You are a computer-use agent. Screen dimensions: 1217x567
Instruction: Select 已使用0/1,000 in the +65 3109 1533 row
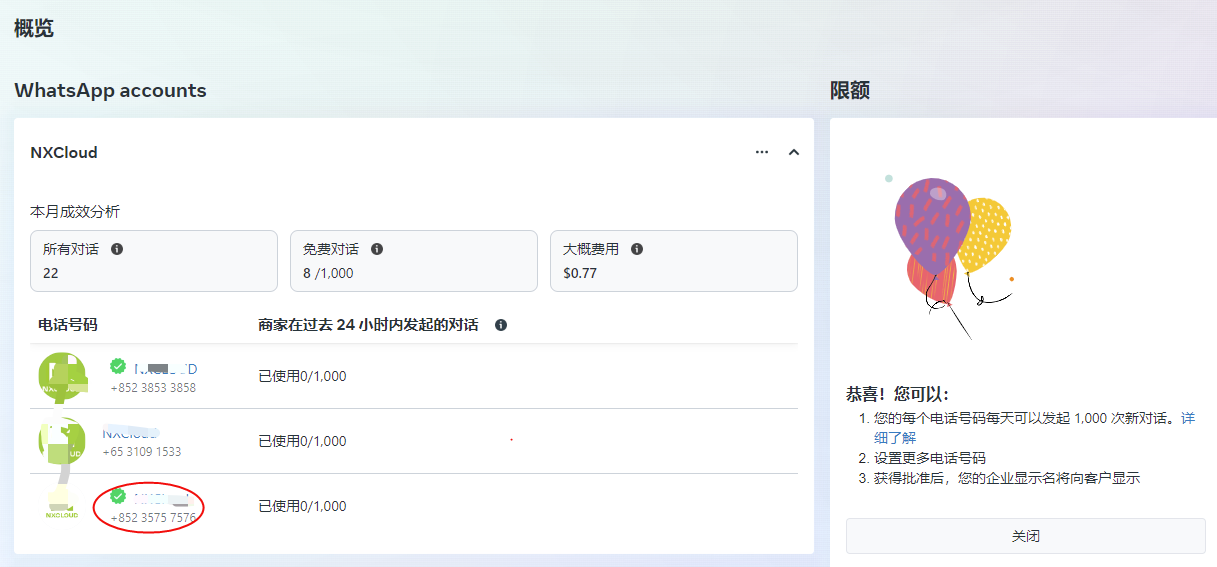click(302, 441)
